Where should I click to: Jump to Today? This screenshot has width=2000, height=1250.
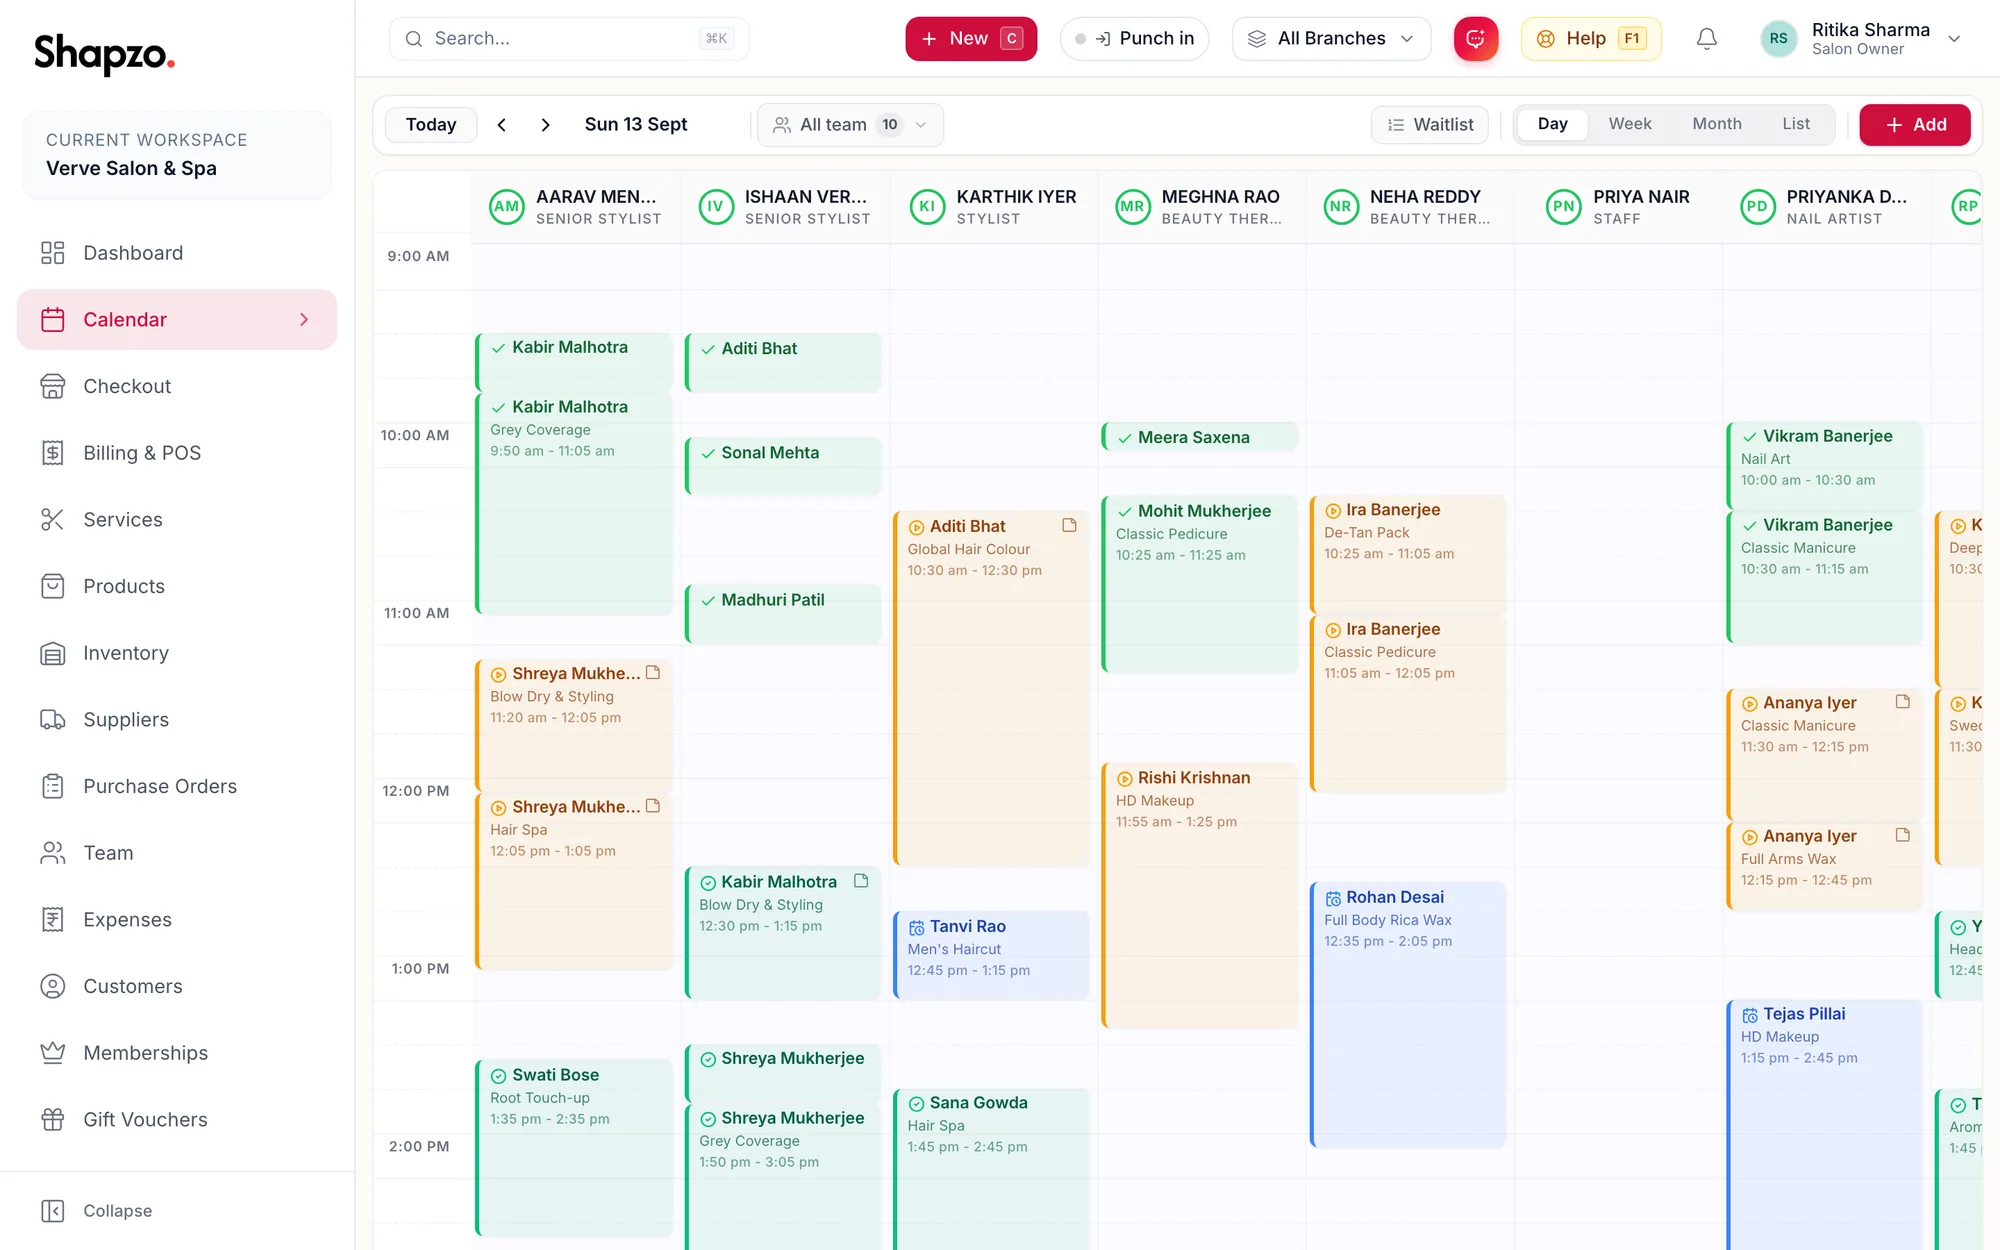pyautogui.click(x=431, y=125)
